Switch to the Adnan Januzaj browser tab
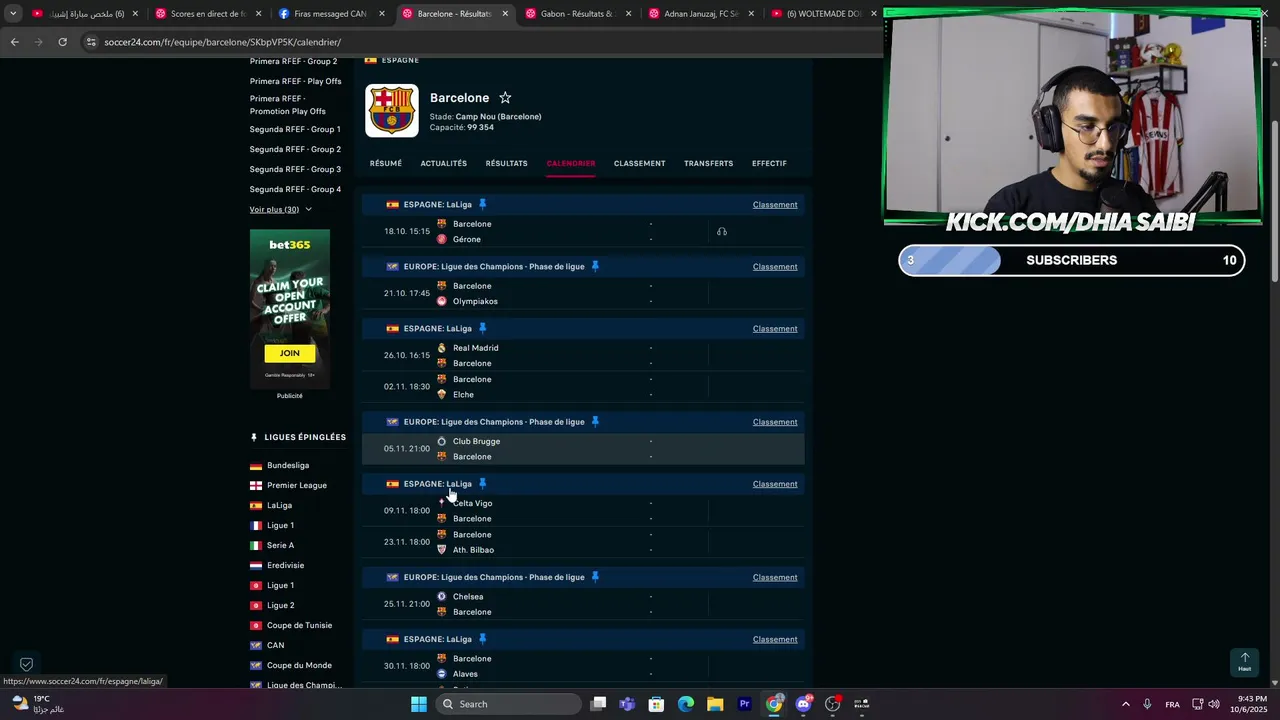This screenshot has width=1280, height=720. click(x=700, y=14)
